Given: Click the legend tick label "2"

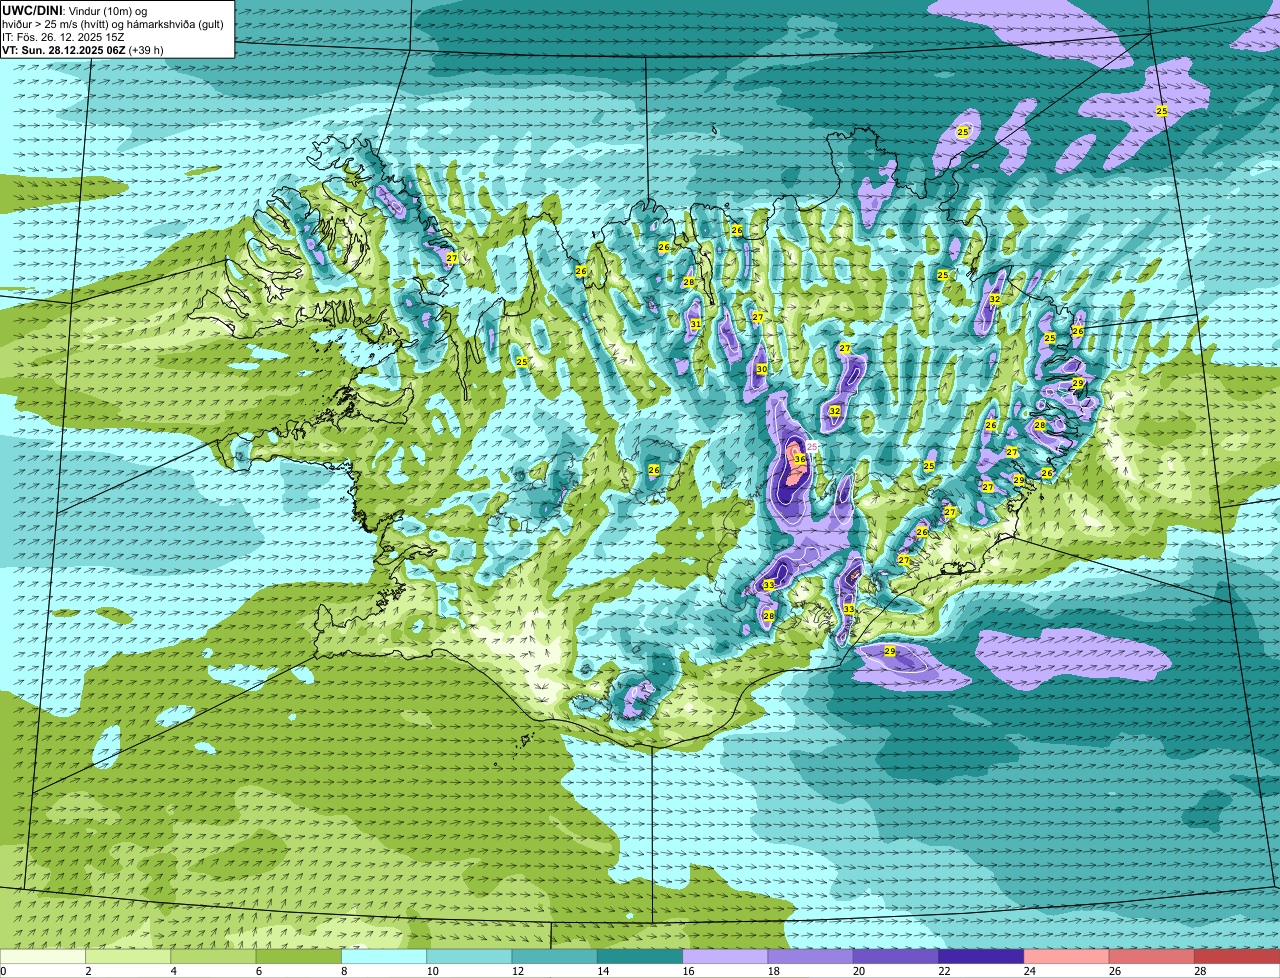Looking at the screenshot, I should tap(88, 971).
